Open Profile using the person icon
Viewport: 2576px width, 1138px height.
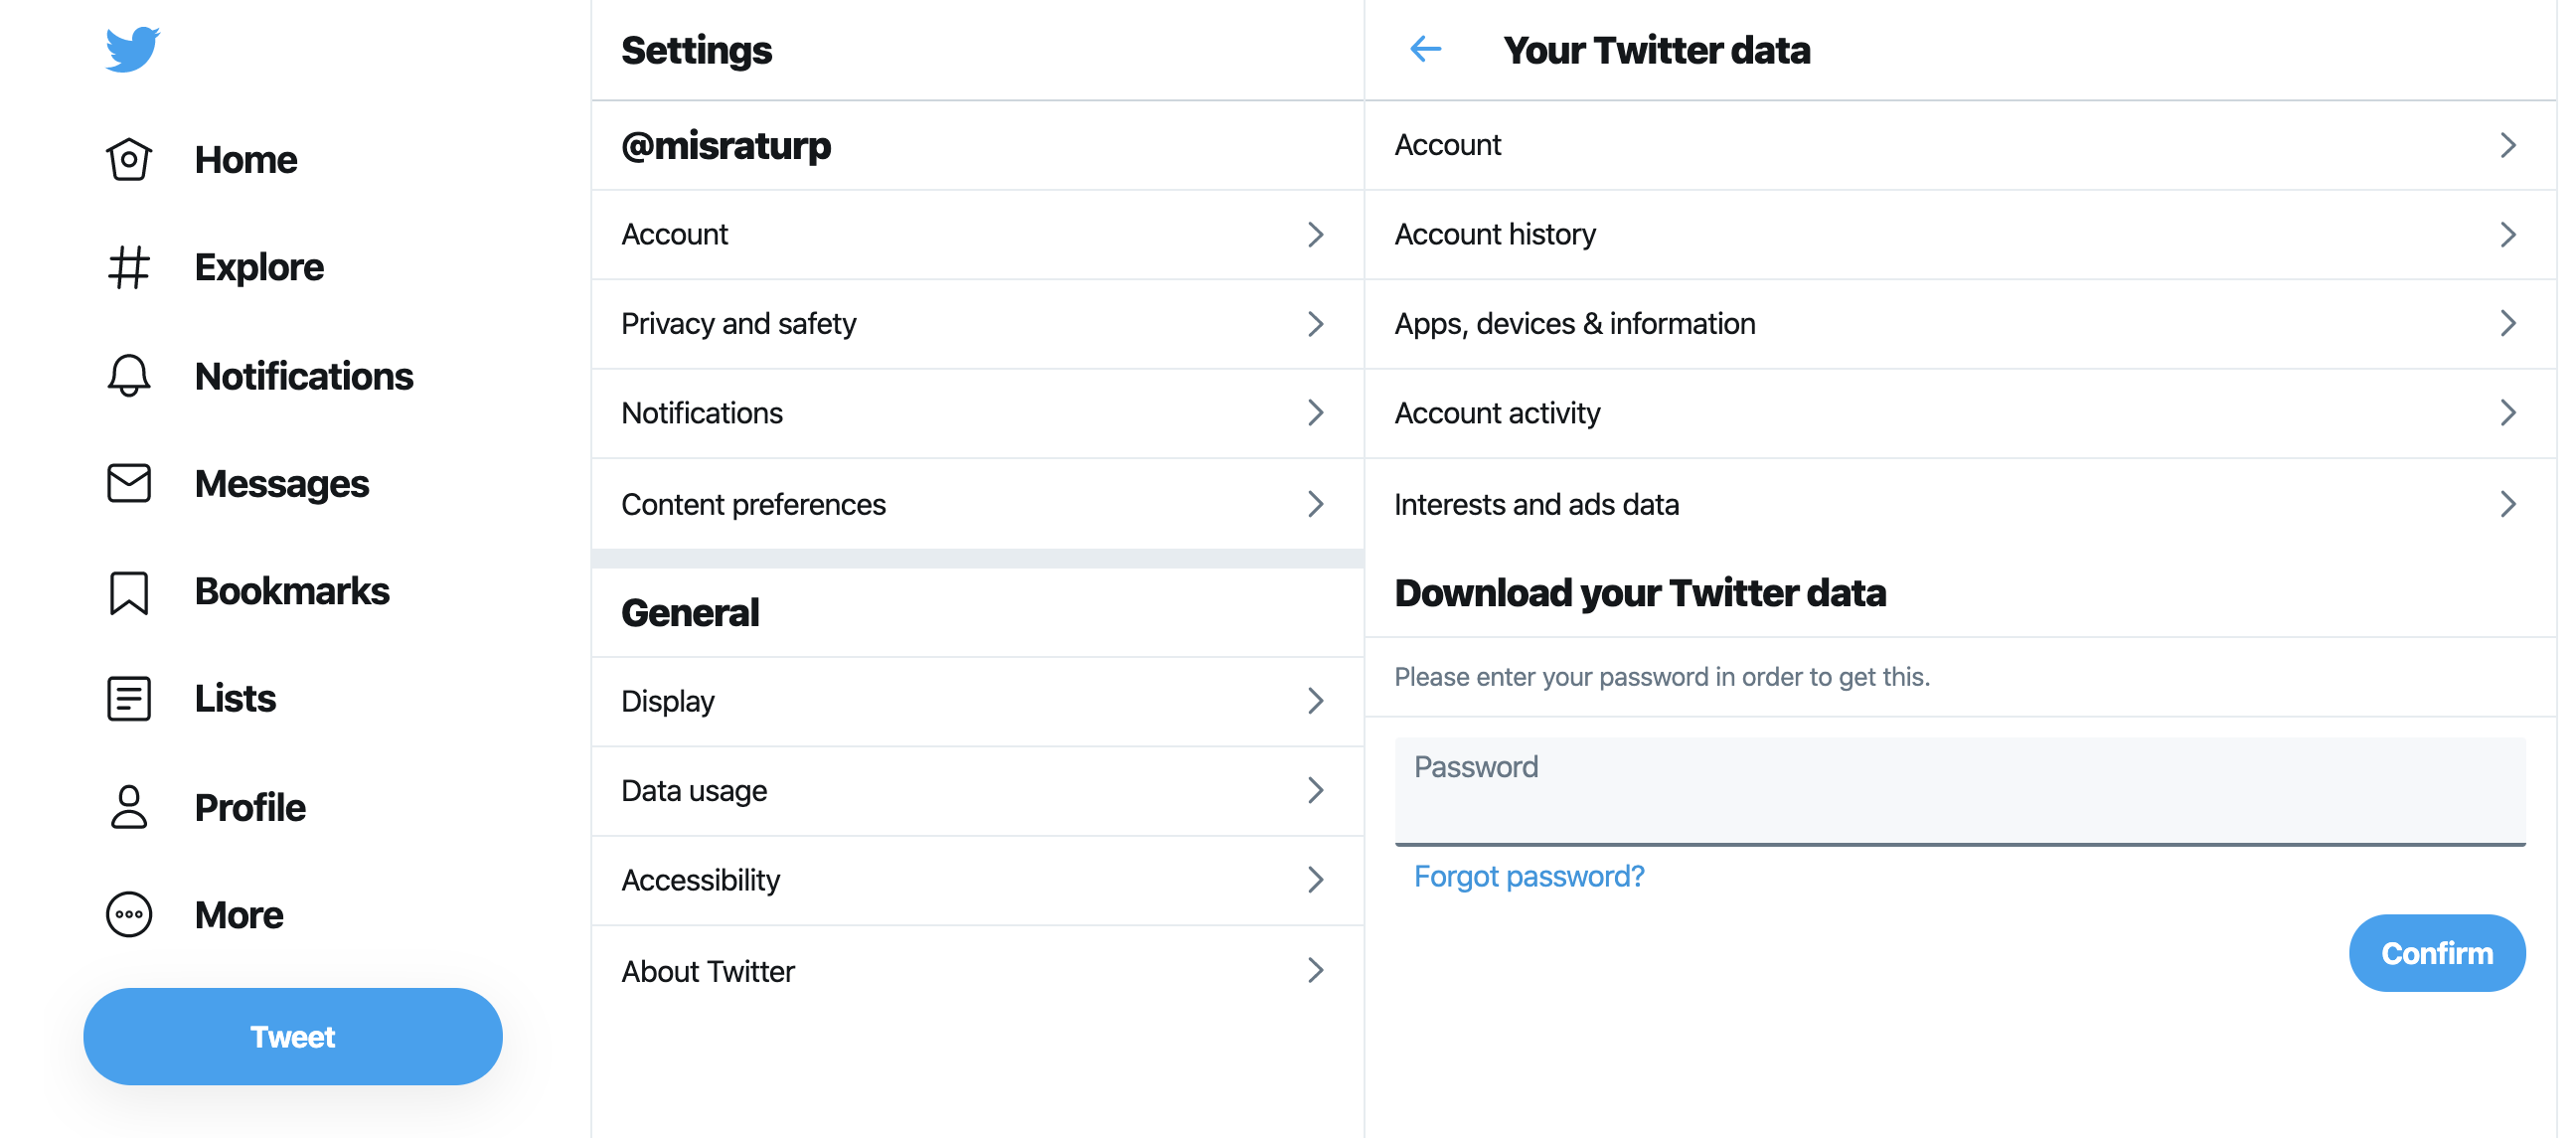pos(129,807)
